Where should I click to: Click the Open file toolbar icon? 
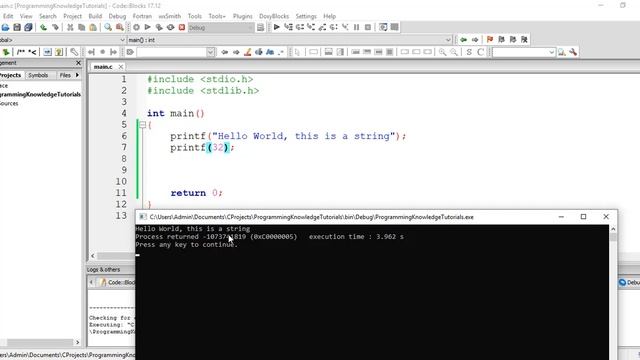tap(5, 27)
